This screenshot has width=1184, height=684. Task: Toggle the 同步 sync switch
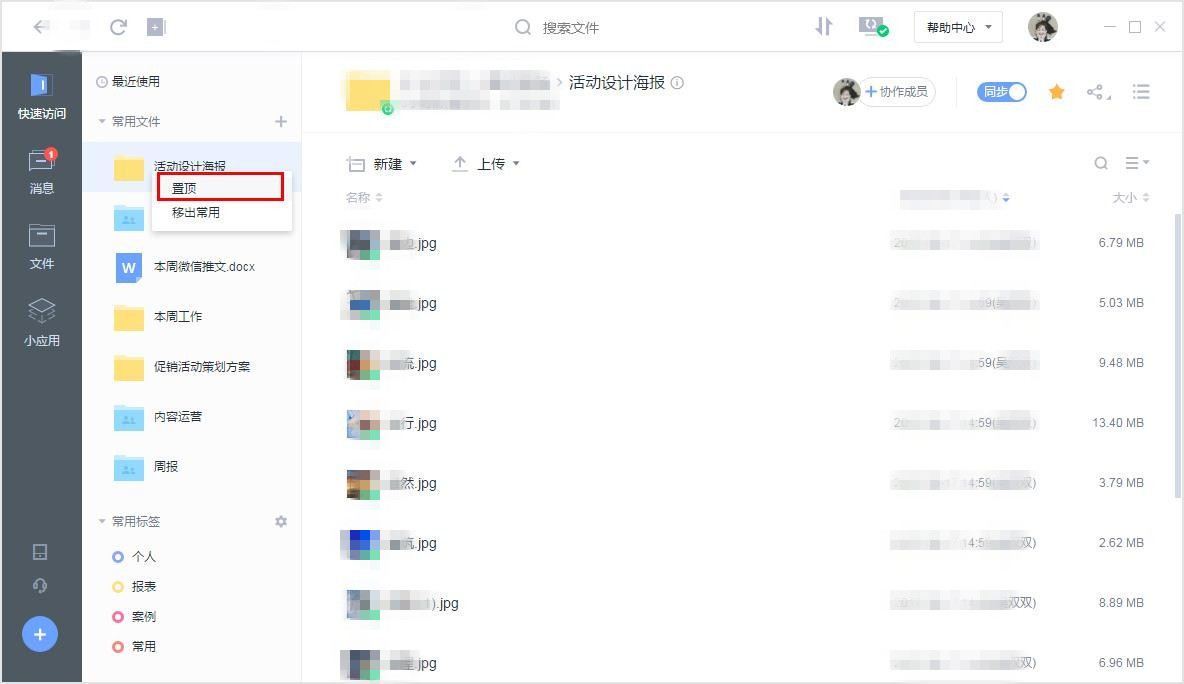(1002, 92)
